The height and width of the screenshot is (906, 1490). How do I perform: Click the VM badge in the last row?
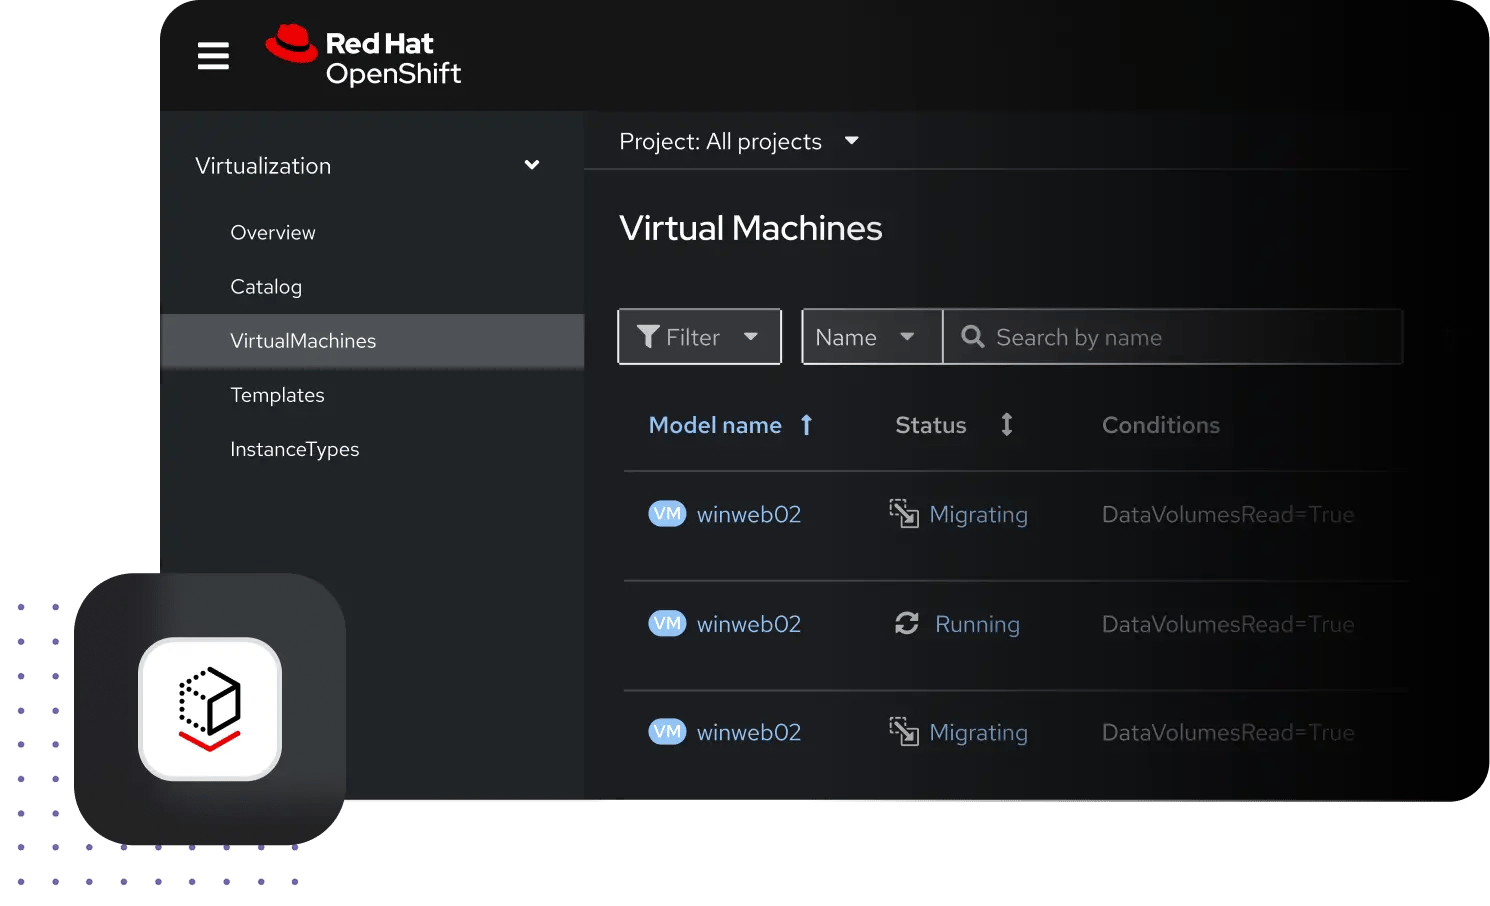[x=667, y=732]
